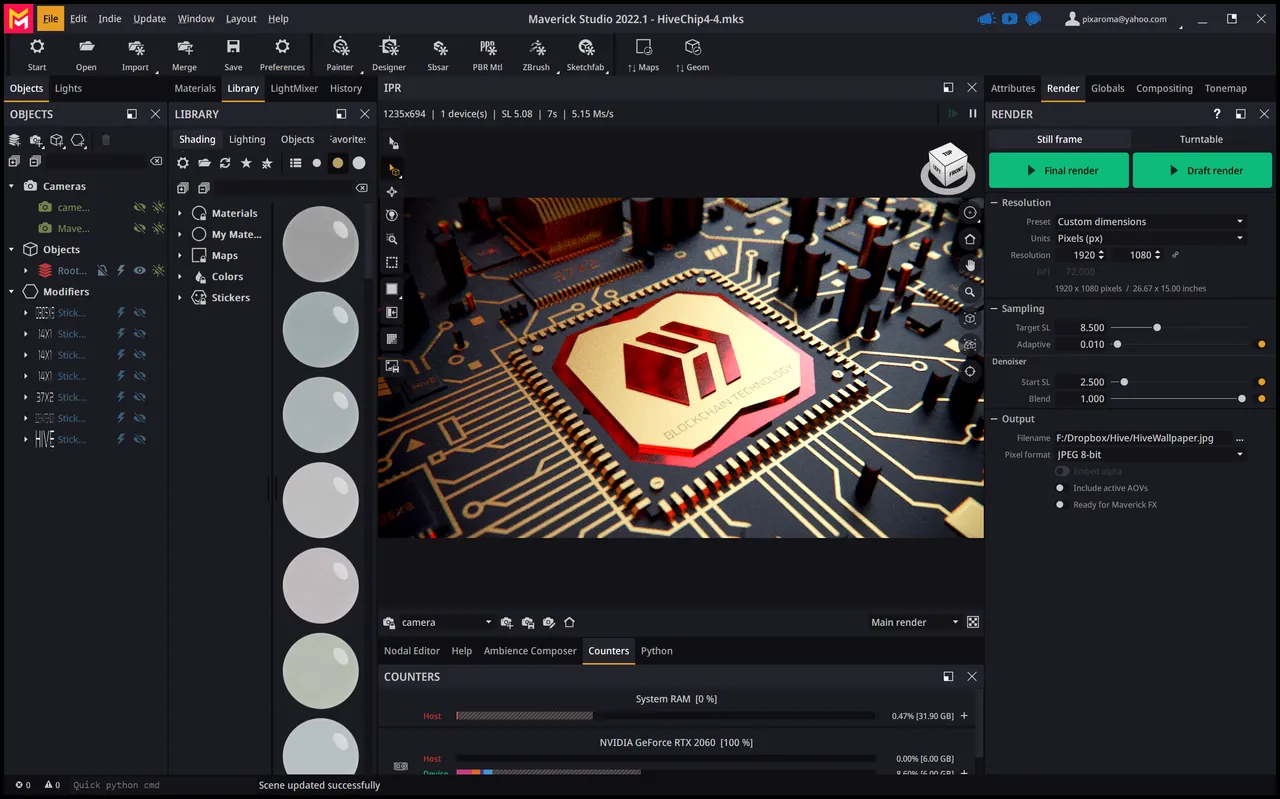The height and width of the screenshot is (799, 1280).
Task: Click the Library refresh icon
Action: pyautogui.click(x=225, y=163)
